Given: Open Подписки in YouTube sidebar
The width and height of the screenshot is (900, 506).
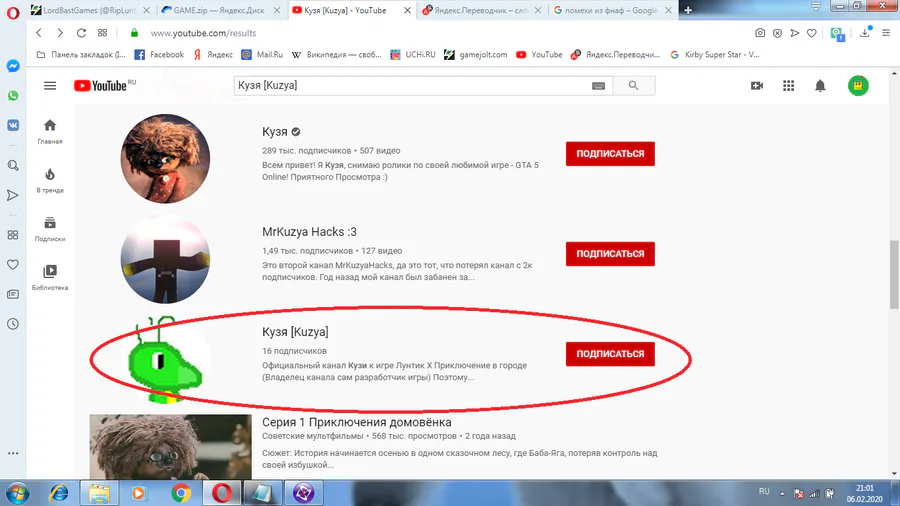Looking at the screenshot, I should tap(50, 229).
